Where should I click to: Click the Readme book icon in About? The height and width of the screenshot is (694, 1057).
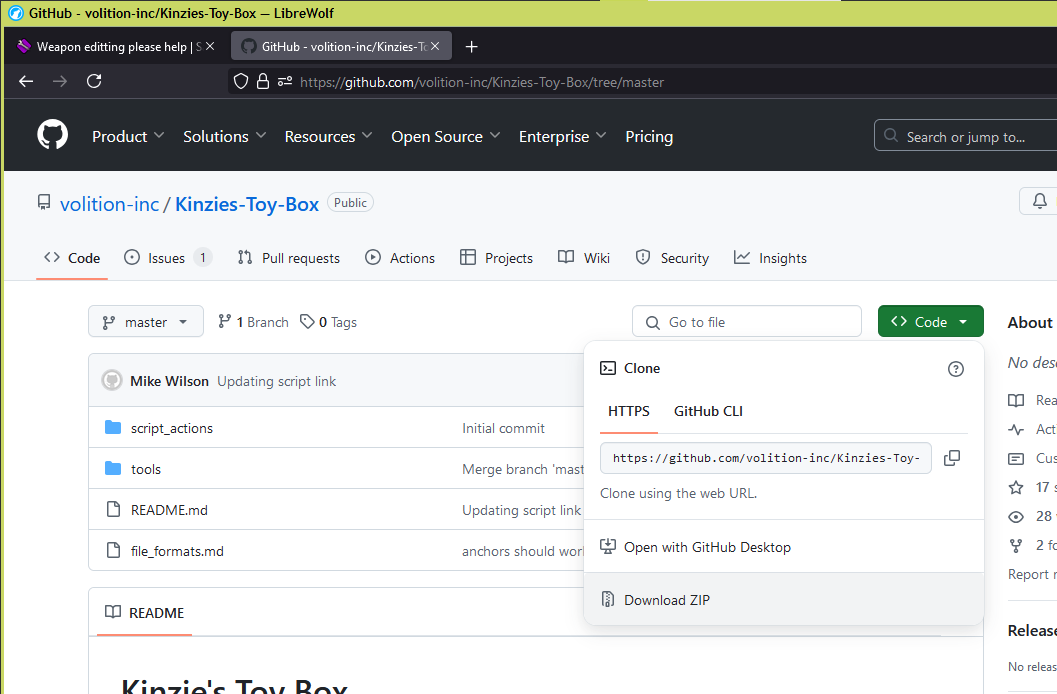click(1016, 400)
